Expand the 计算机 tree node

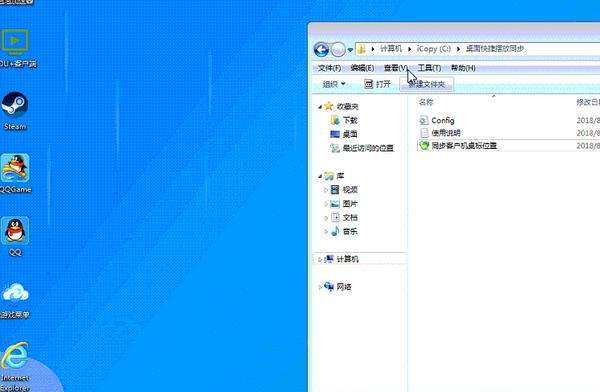click(320, 260)
